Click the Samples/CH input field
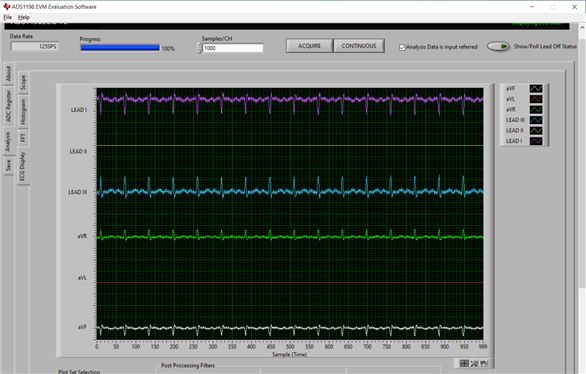Image resolution: width=586 pixels, height=374 pixels. coord(233,48)
